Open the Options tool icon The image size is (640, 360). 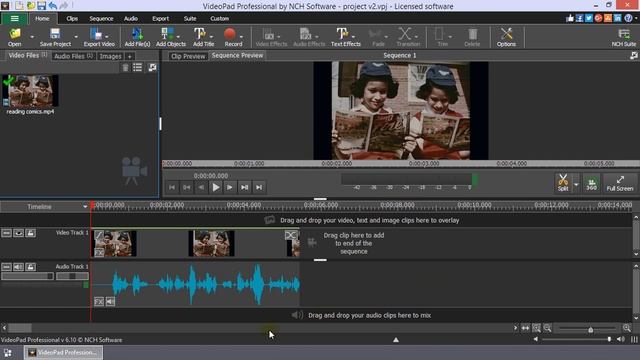point(506,37)
